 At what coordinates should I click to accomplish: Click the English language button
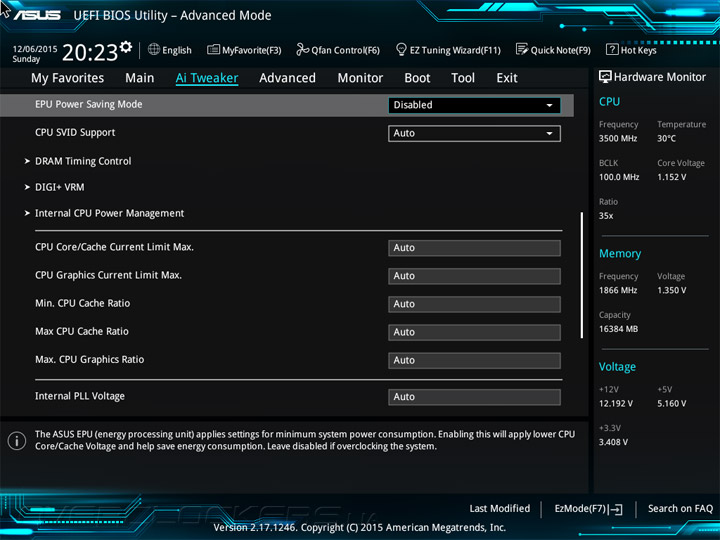pos(177,50)
